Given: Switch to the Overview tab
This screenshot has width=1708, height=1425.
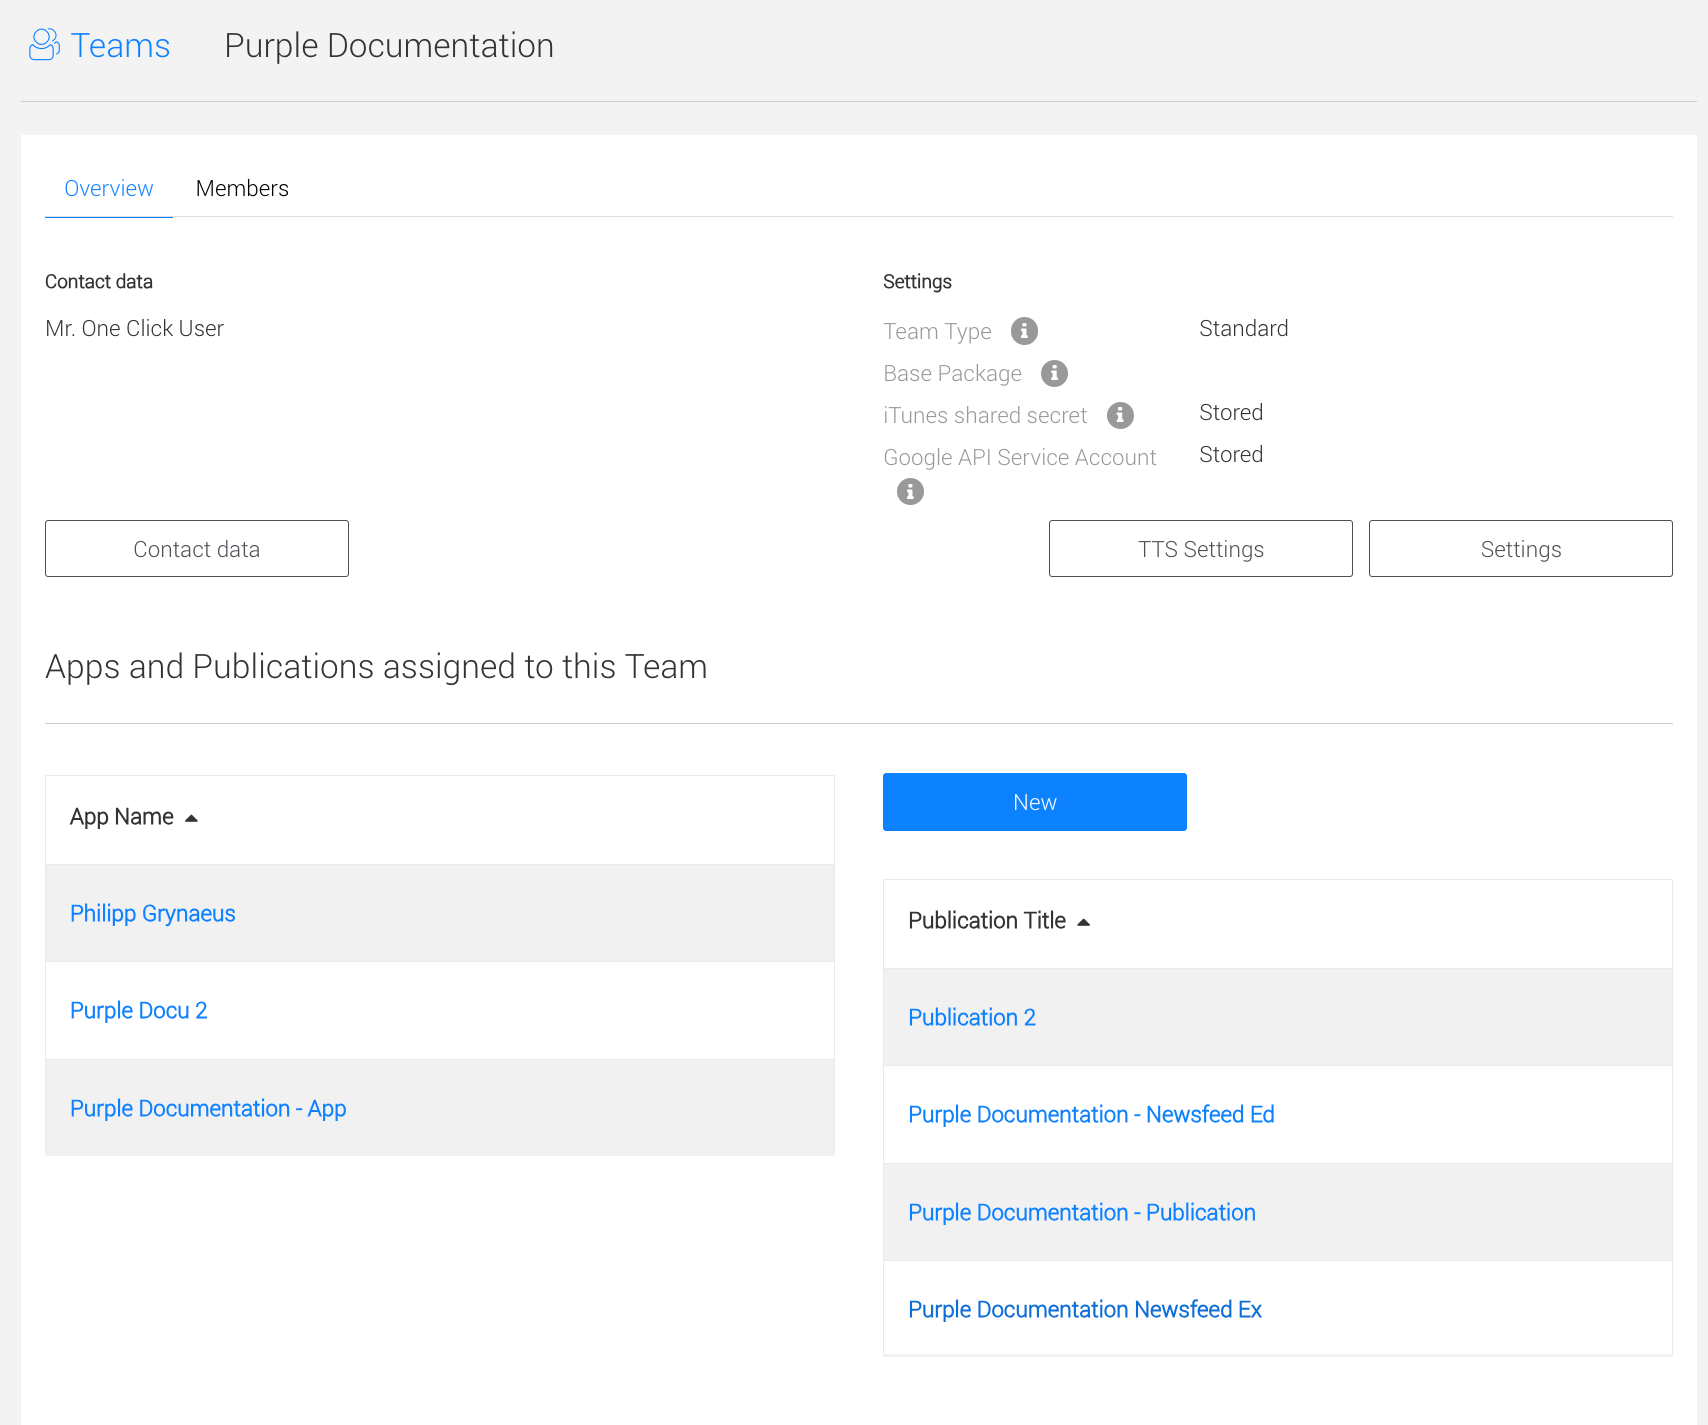Looking at the screenshot, I should pos(109,188).
